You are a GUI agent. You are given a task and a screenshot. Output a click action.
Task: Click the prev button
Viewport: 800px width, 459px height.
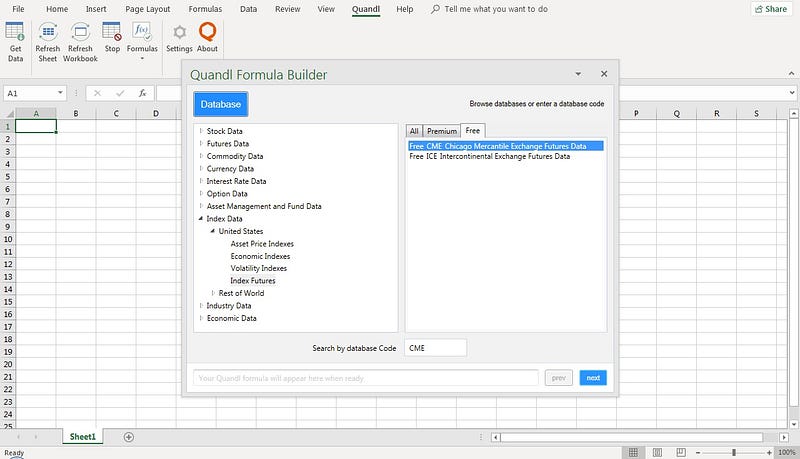[559, 378]
